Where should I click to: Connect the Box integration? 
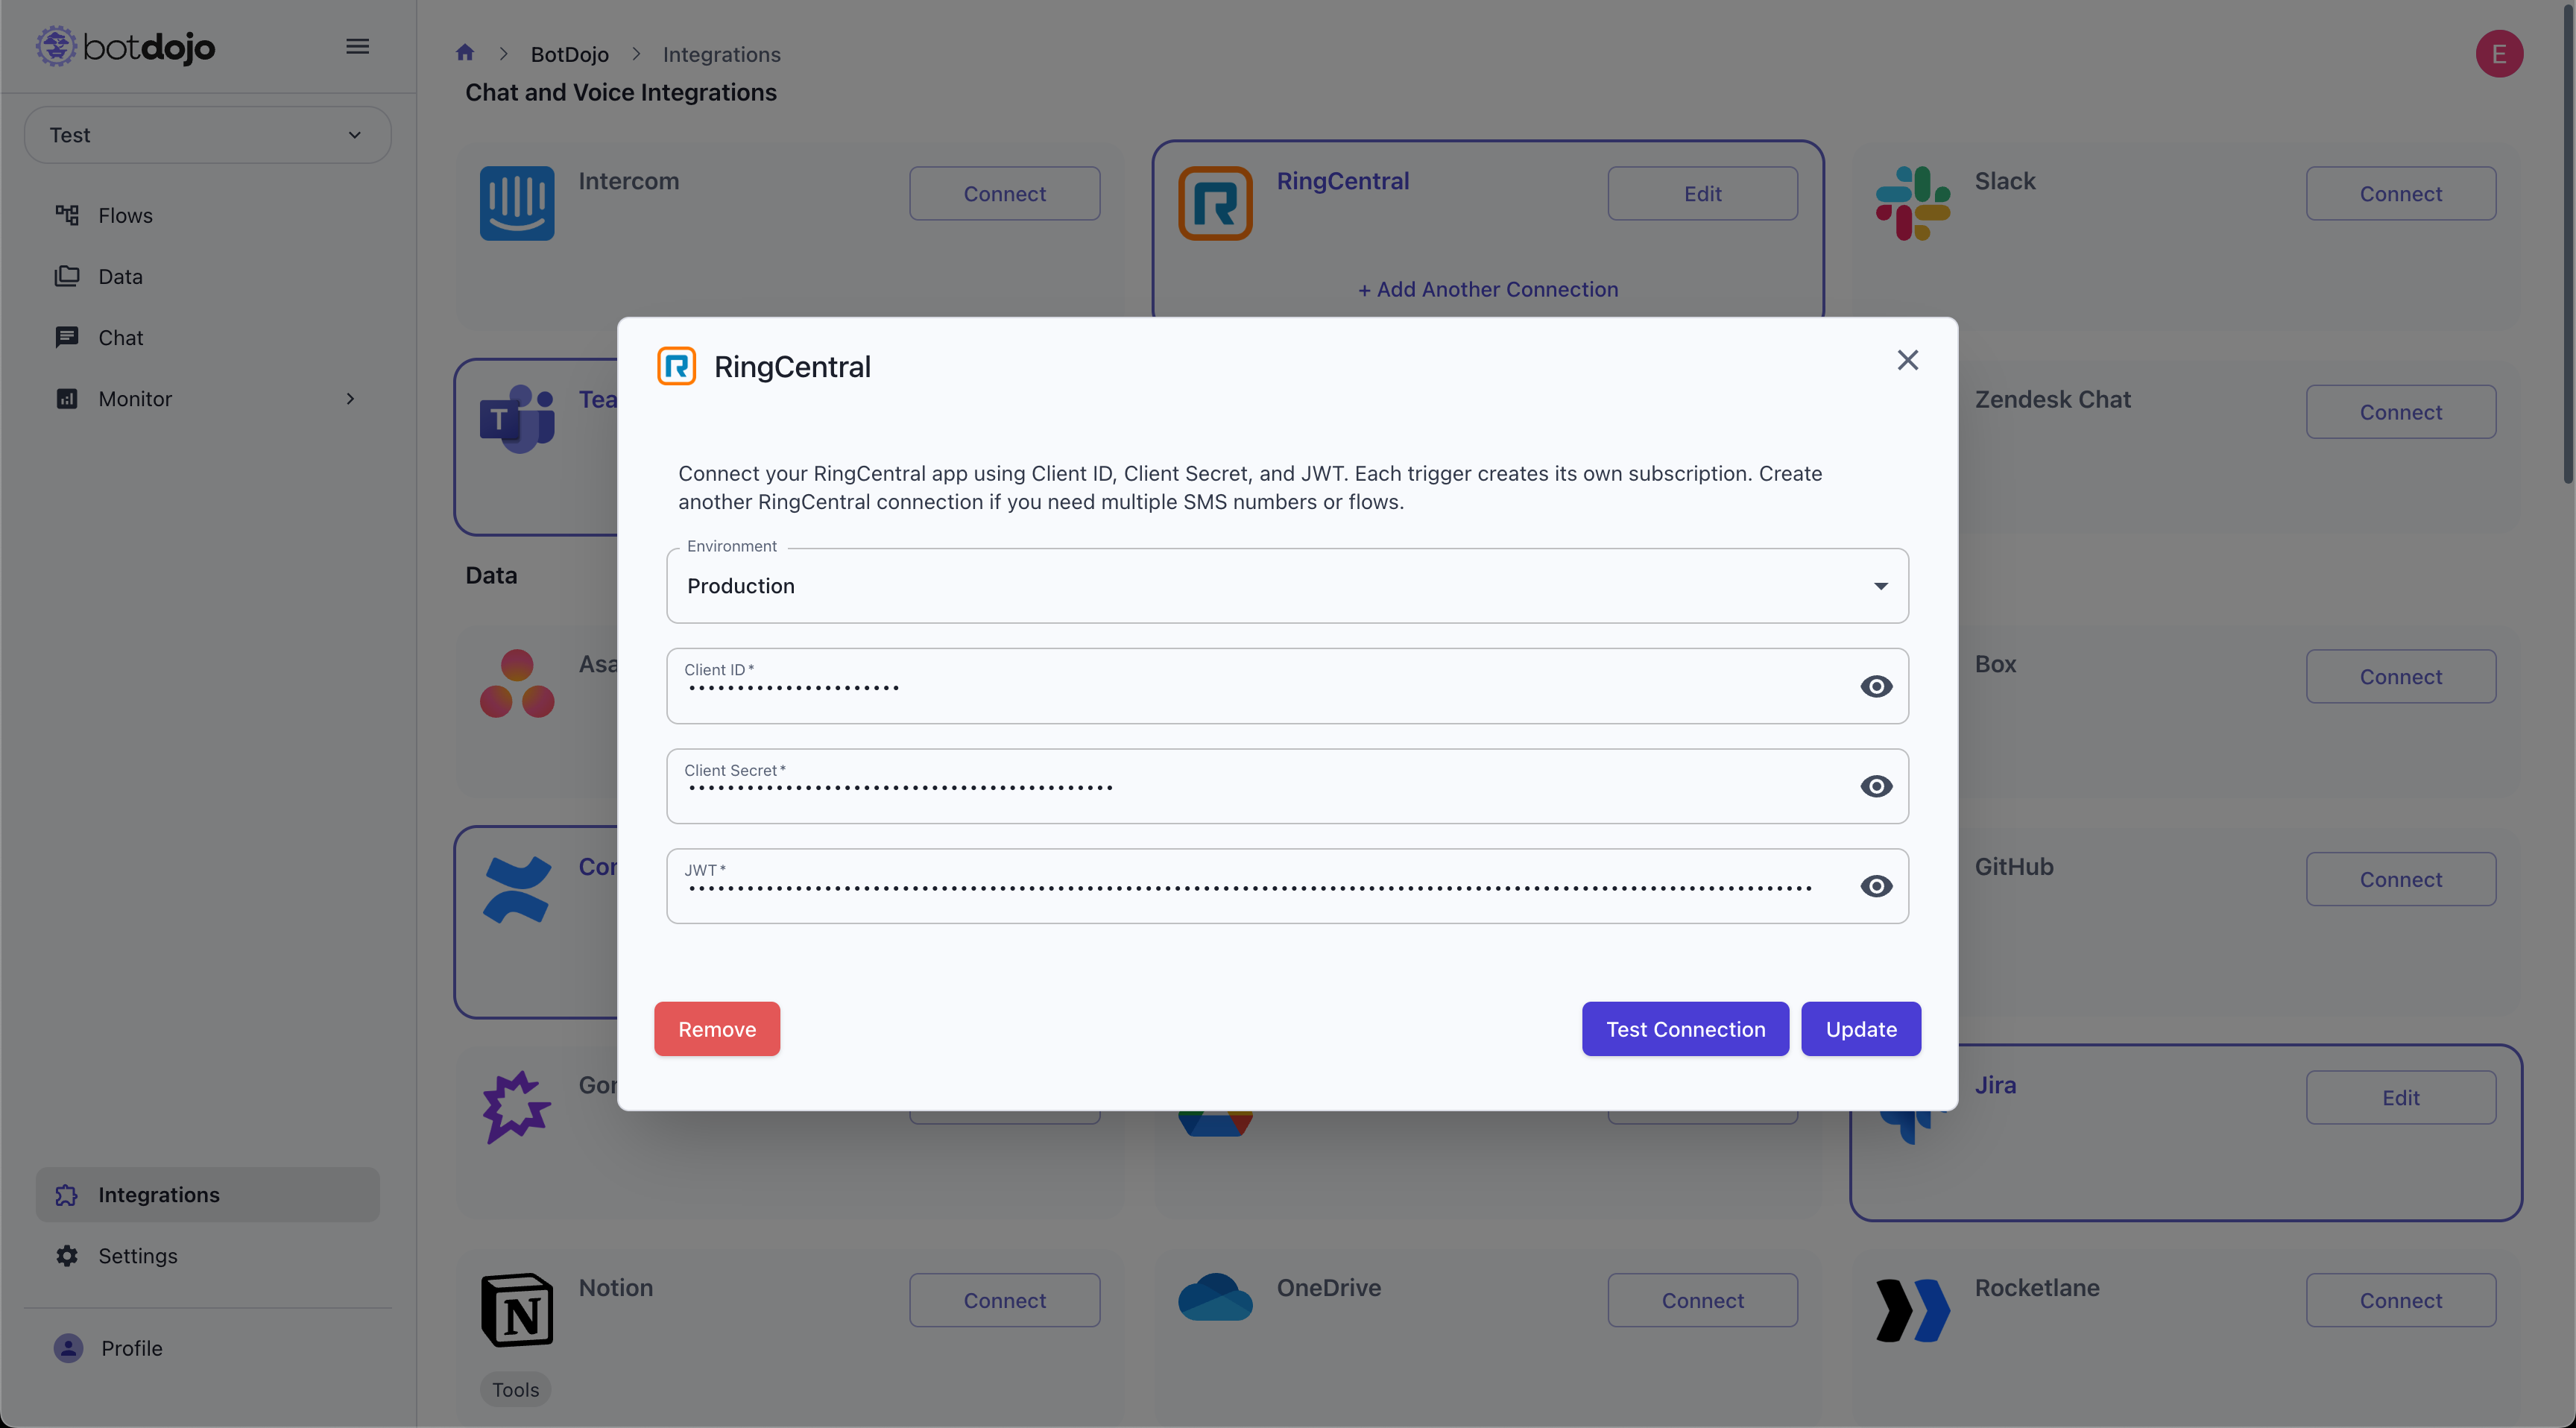click(x=2400, y=677)
